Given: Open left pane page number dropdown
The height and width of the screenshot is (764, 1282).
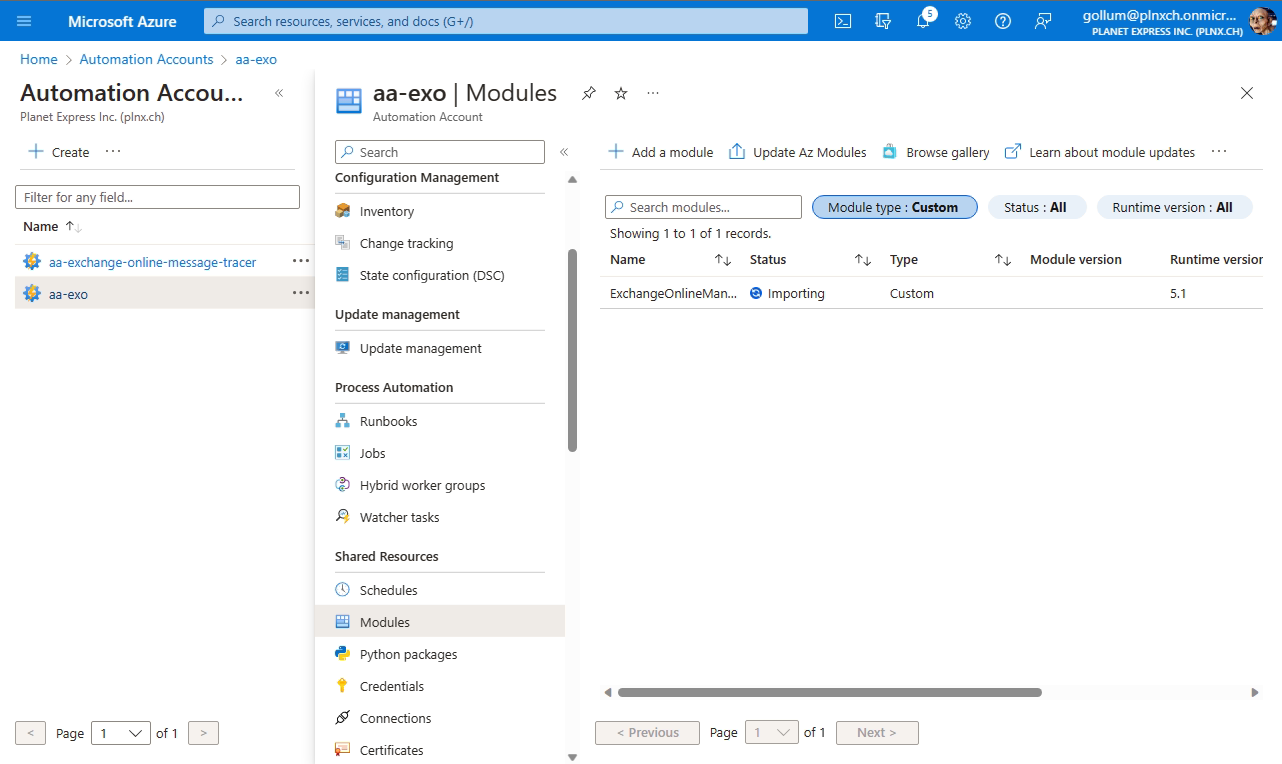Looking at the screenshot, I should tap(120, 733).
